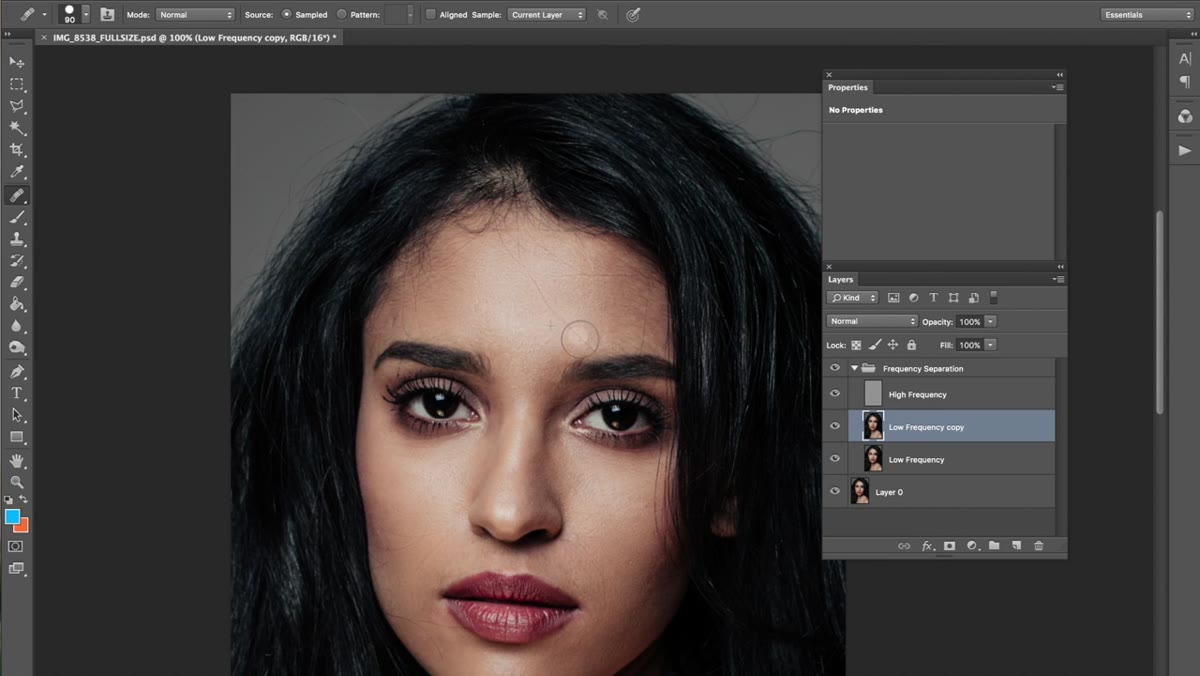Open the layer blend mode Normal dropdown
The height and width of the screenshot is (676, 1200).
872,321
